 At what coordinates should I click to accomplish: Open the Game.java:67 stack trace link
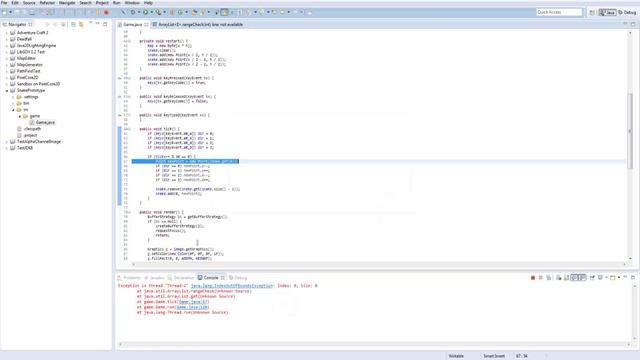[193, 302]
